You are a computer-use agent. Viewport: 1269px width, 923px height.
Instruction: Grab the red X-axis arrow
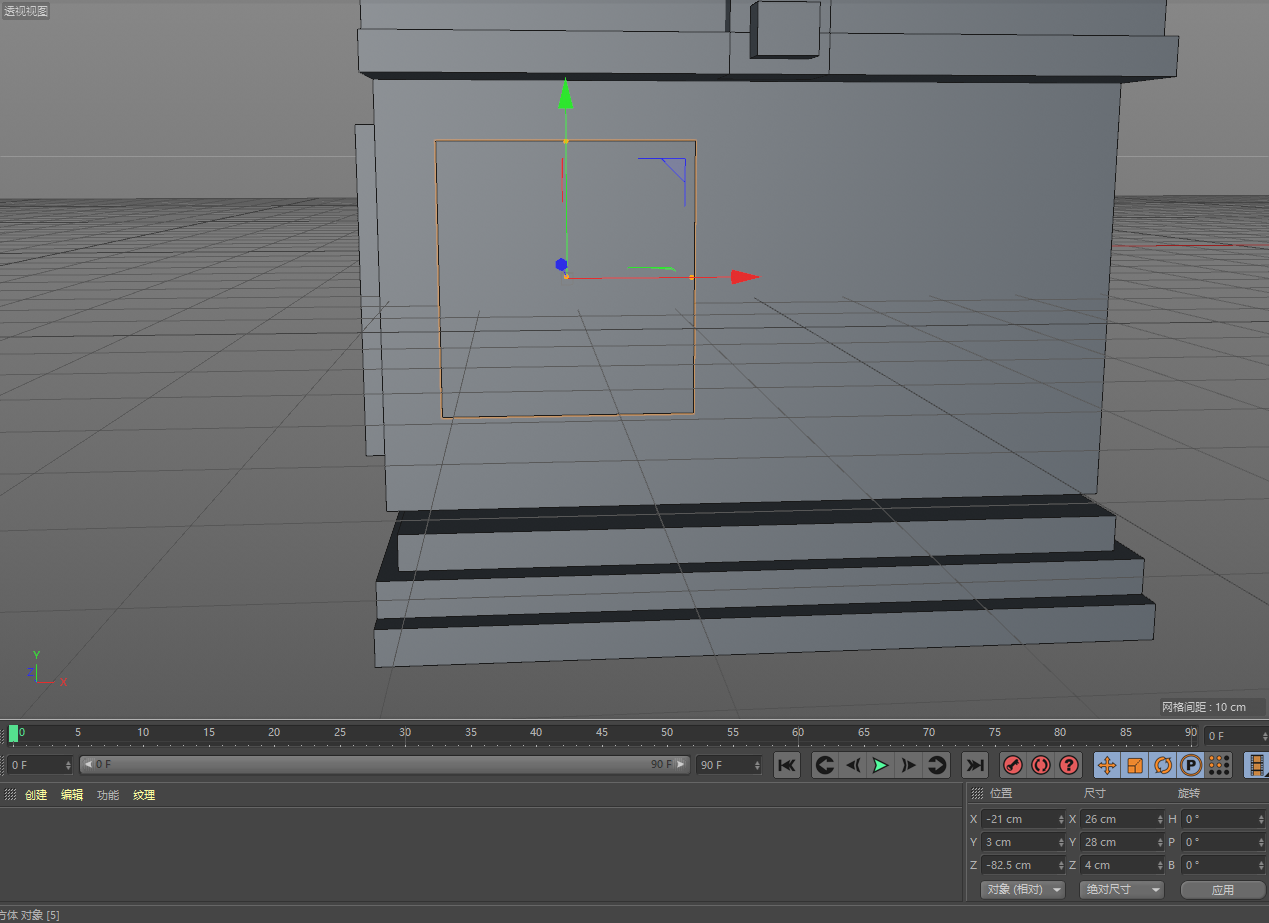tap(746, 277)
